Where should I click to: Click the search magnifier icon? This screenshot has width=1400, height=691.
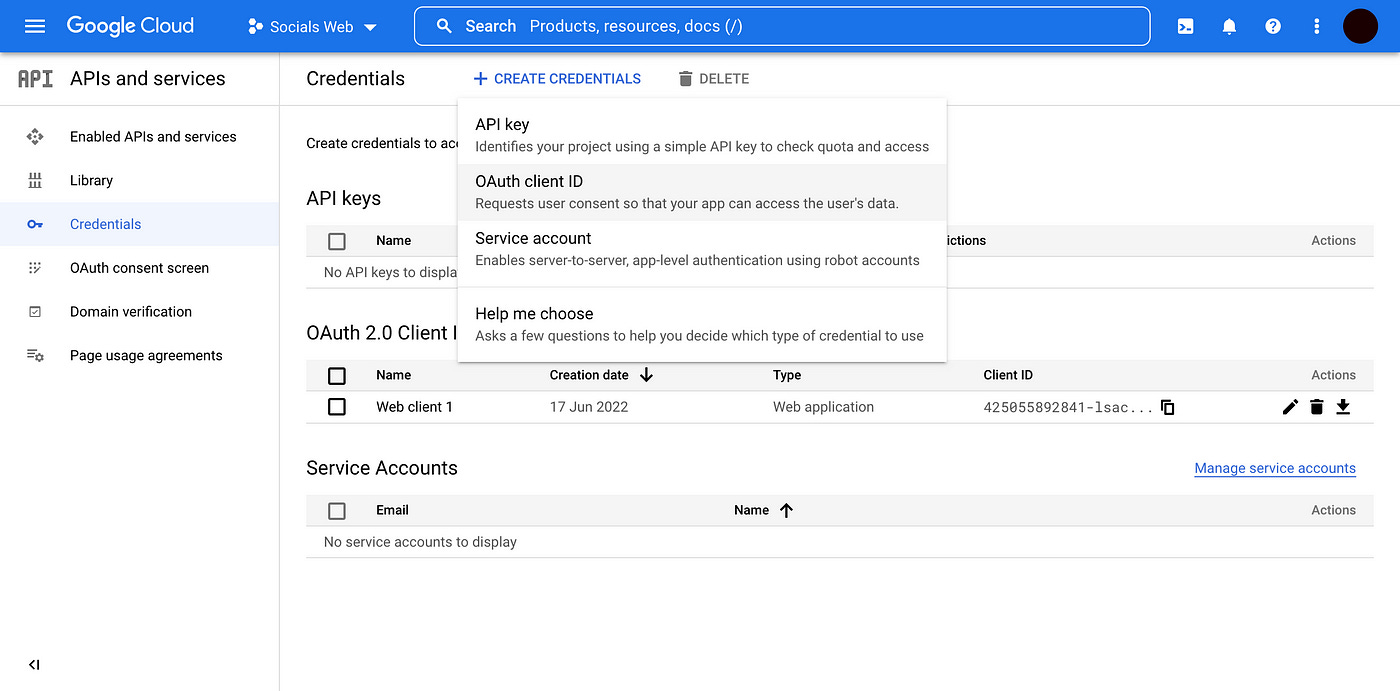445,26
